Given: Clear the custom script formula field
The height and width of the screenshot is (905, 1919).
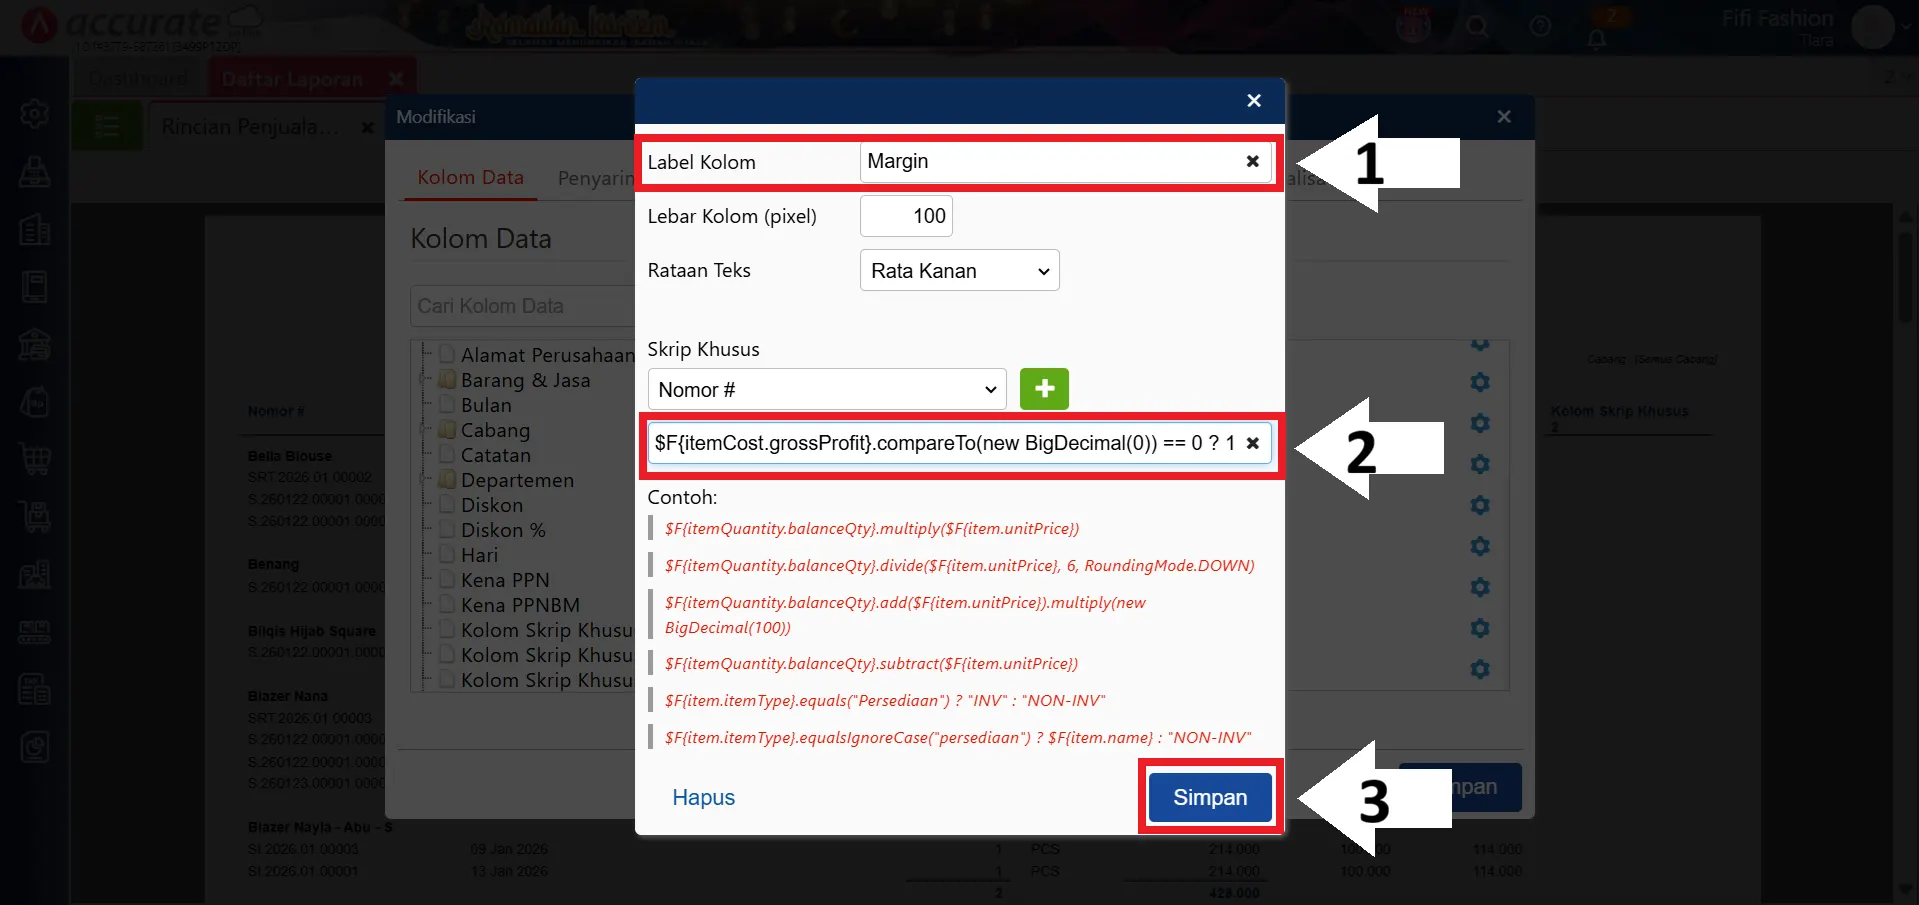Looking at the screenshot, I should click(1252, 443).
